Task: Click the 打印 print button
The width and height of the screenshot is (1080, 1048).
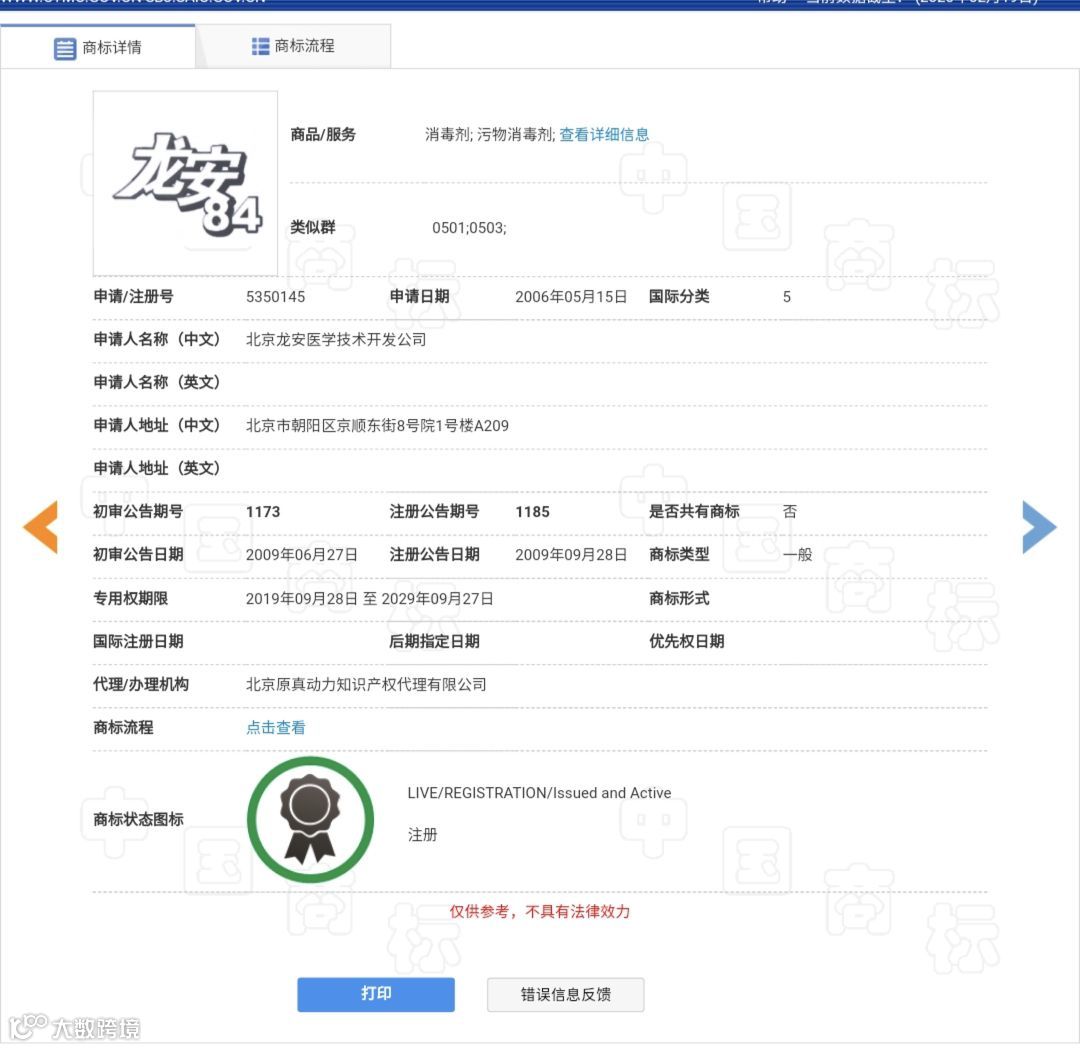Action: click(x=376, y=994)
